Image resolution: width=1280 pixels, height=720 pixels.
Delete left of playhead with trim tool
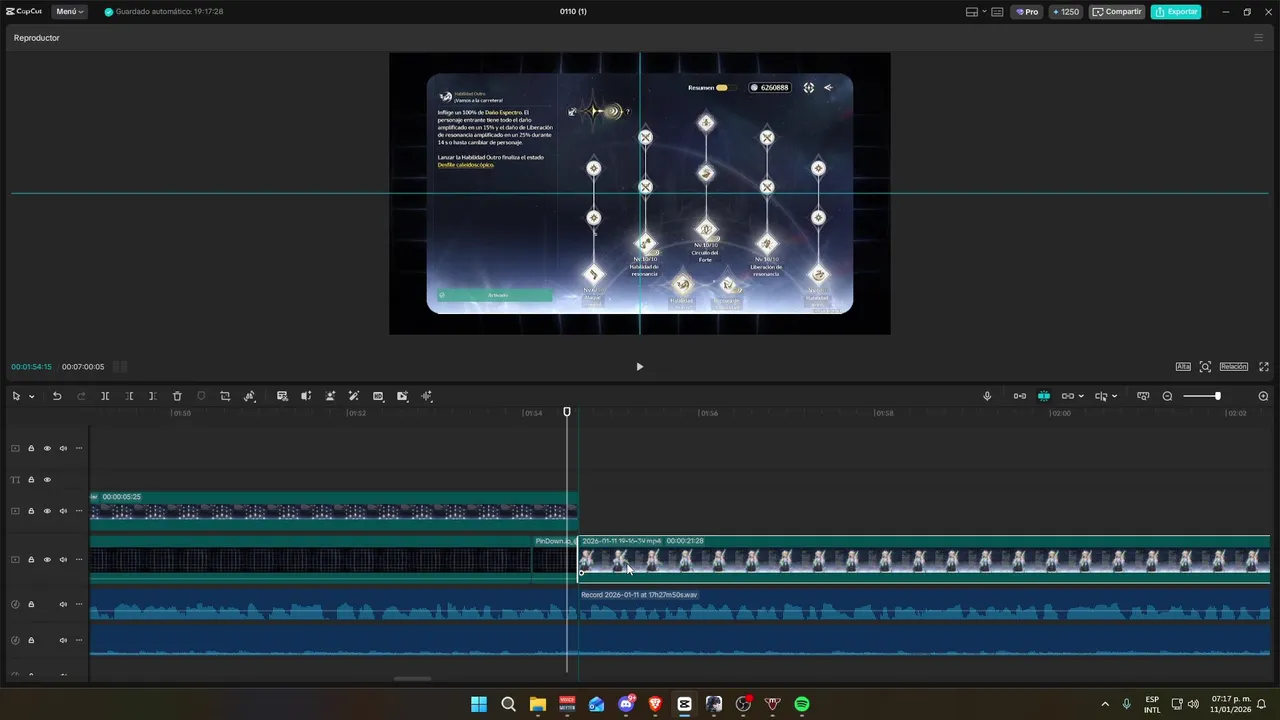pos(129,397)
